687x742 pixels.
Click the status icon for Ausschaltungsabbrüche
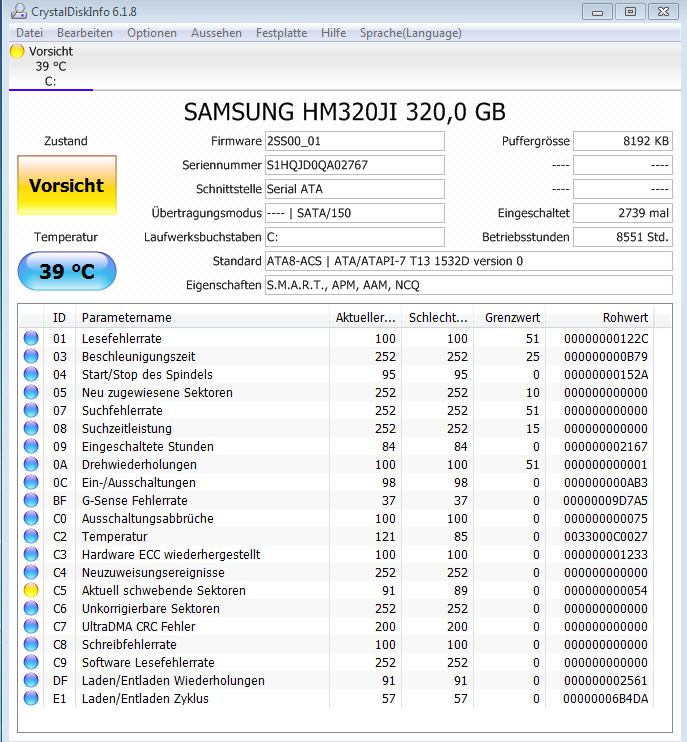31,518
